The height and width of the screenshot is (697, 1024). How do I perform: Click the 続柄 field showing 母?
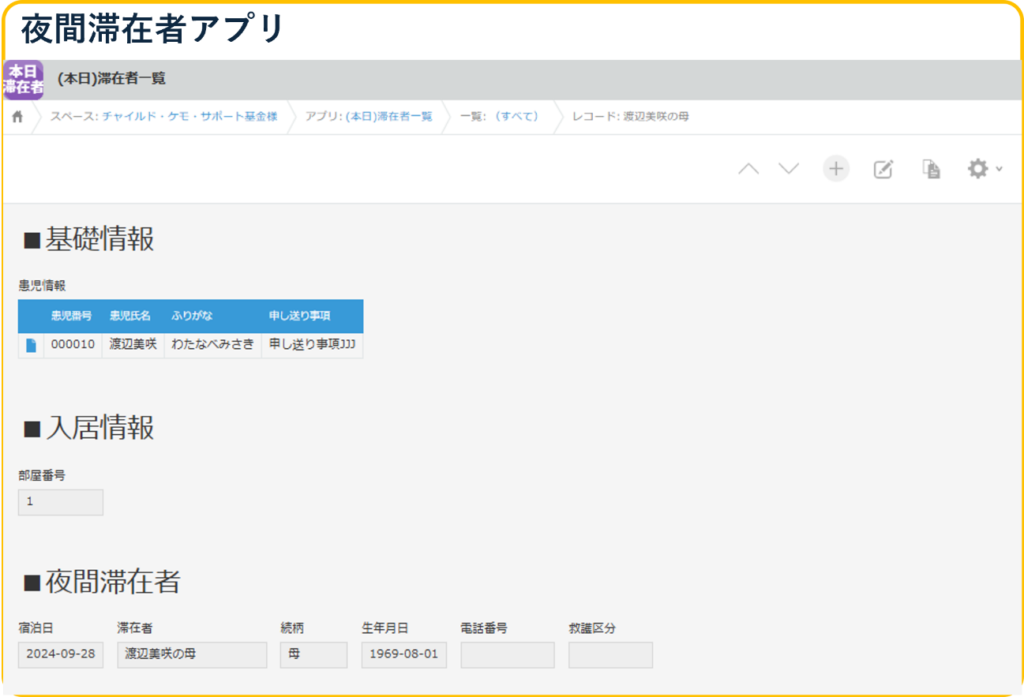(313, 655)
